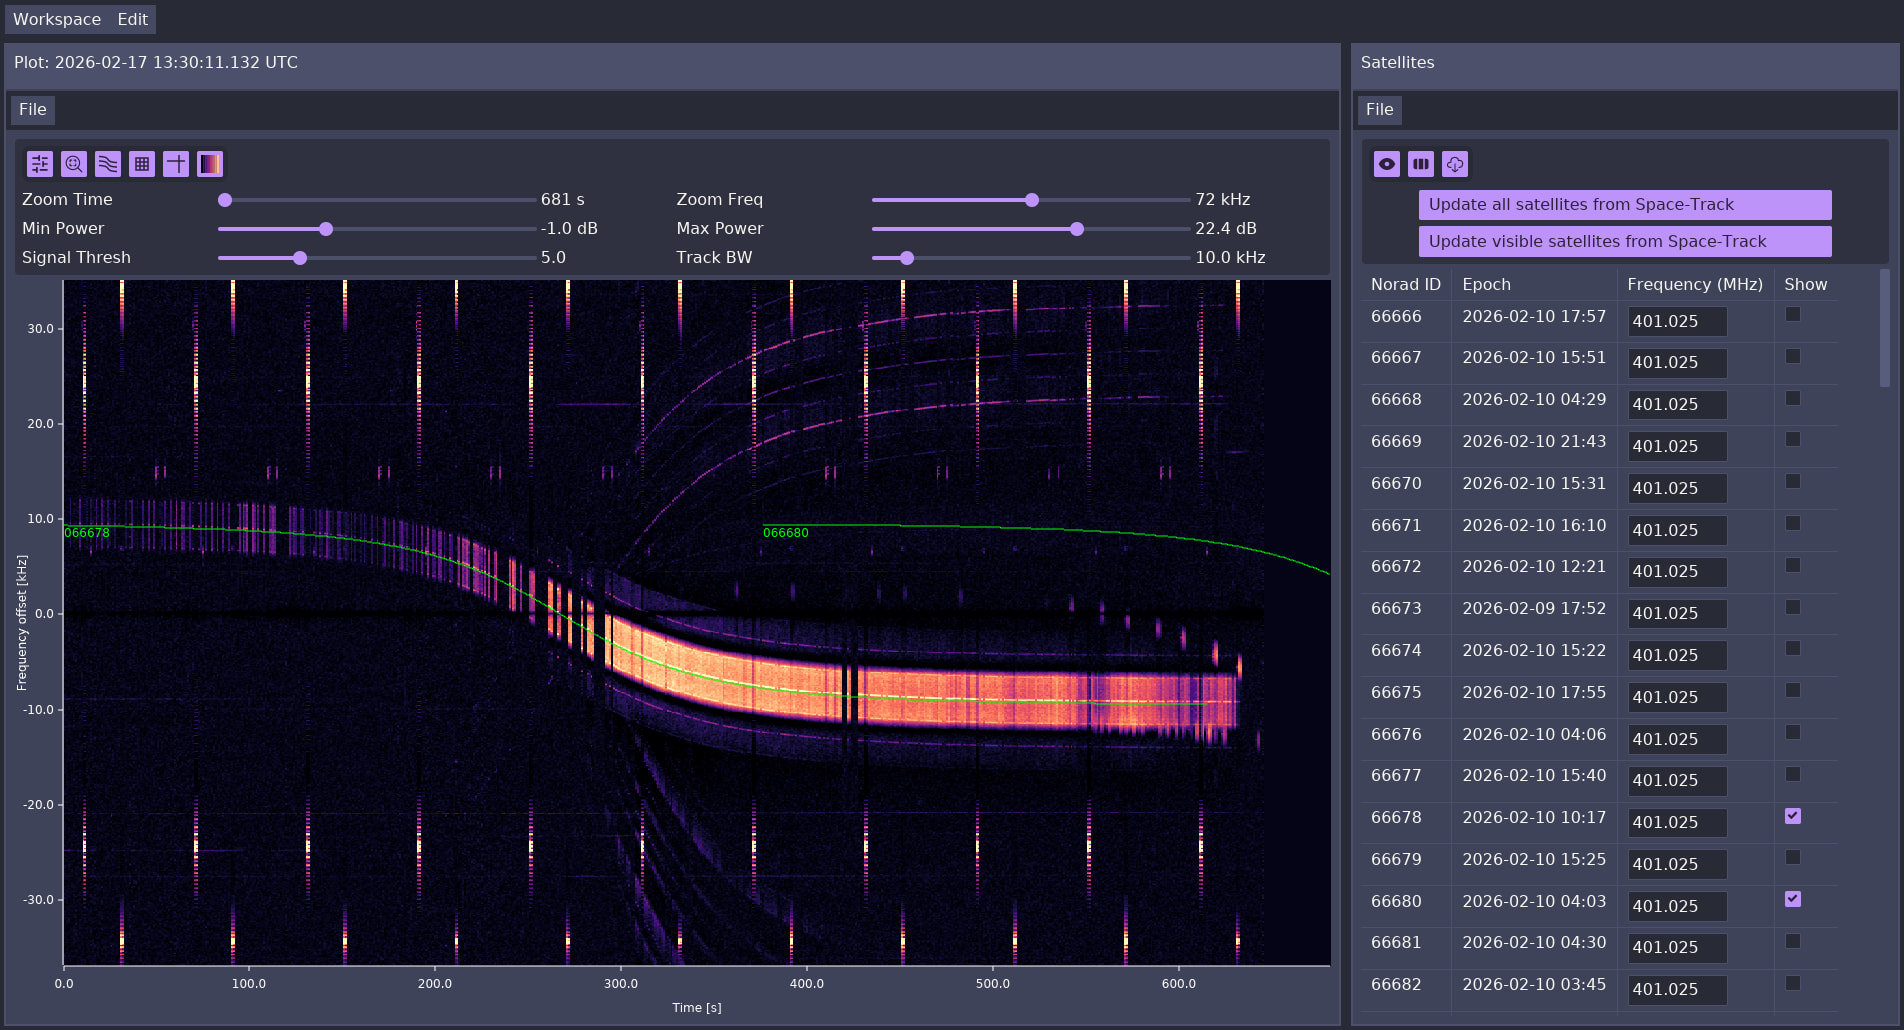Image resolution: width=1904 pixels, height=1030 pixels.
Task: Click the sliders settings icon in plot toolbar
Action: [40, 164]
